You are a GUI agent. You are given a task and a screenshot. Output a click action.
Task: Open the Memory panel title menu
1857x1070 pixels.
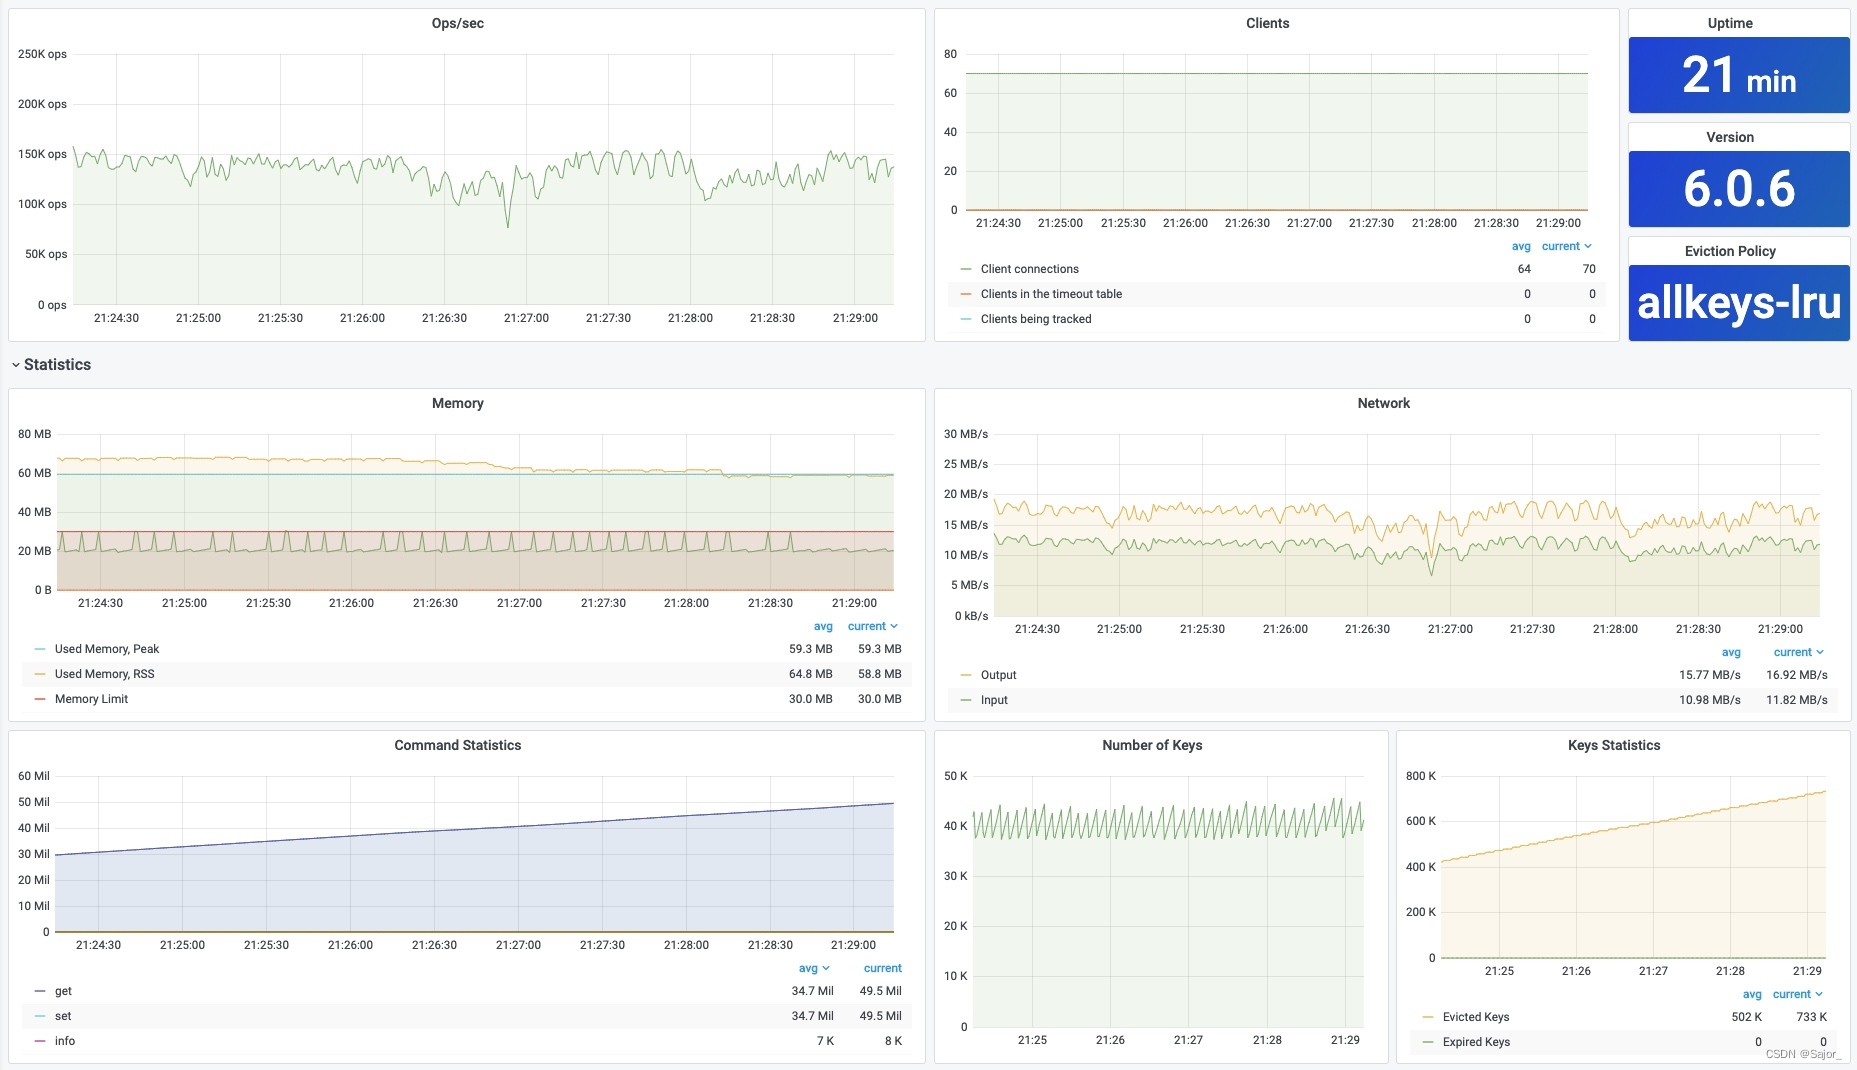pyautogui.click(x=458, y=403)
